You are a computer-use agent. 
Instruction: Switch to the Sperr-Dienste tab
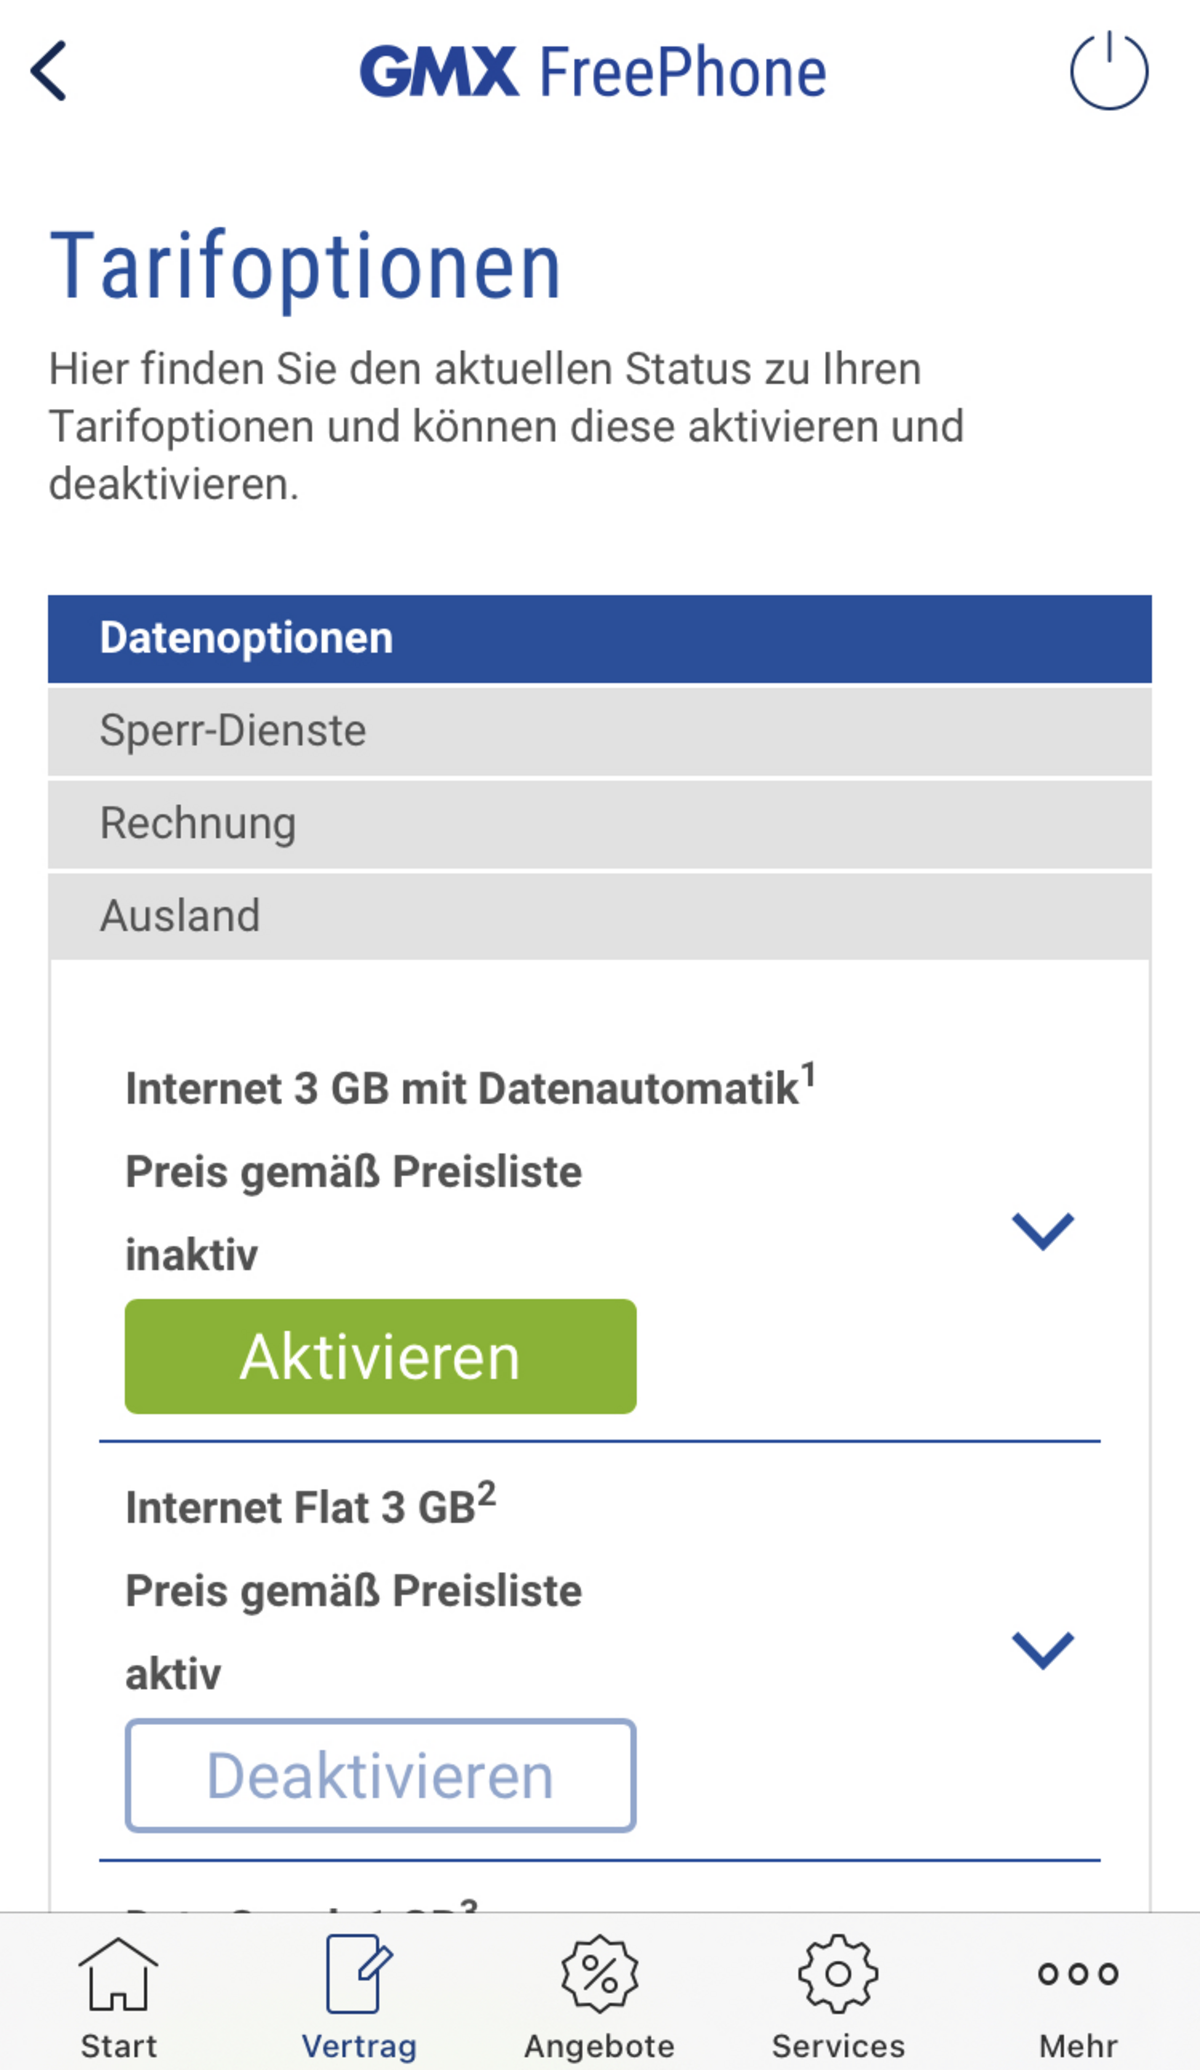(600, 731)
